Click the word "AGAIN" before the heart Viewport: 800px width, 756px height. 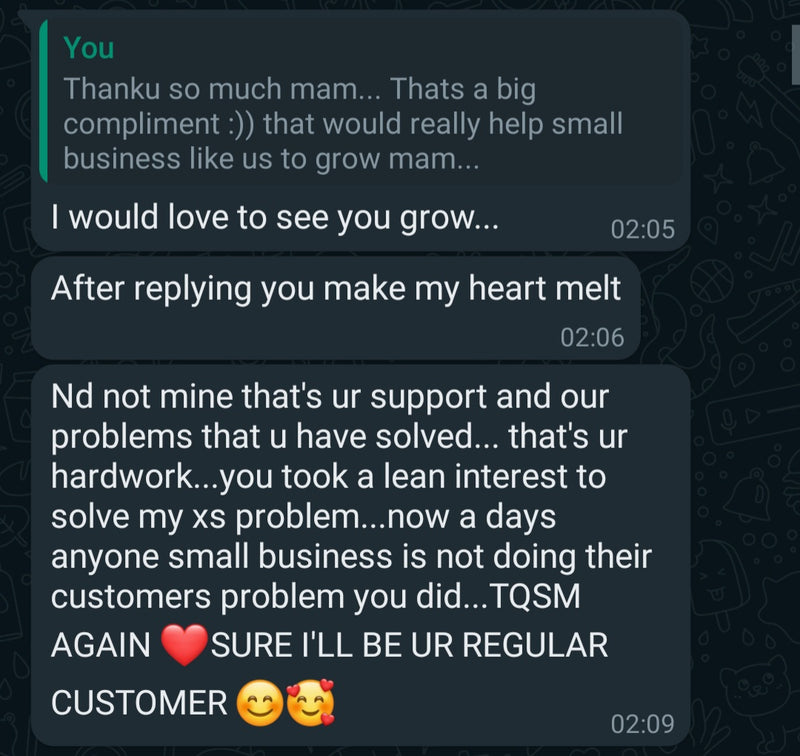click(x=101, y=646)
